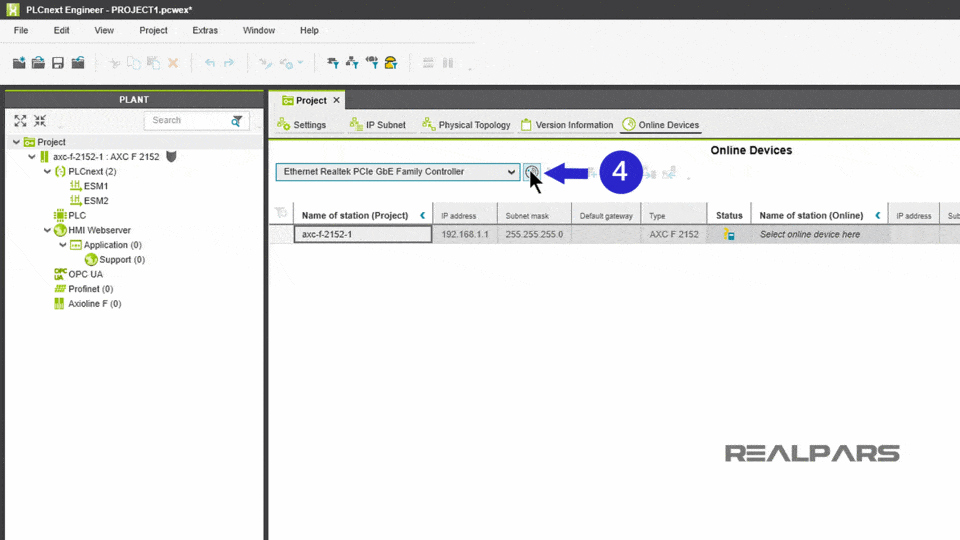Select Profinet (0) in the tree
960x540 pixels.
[84, 289]
